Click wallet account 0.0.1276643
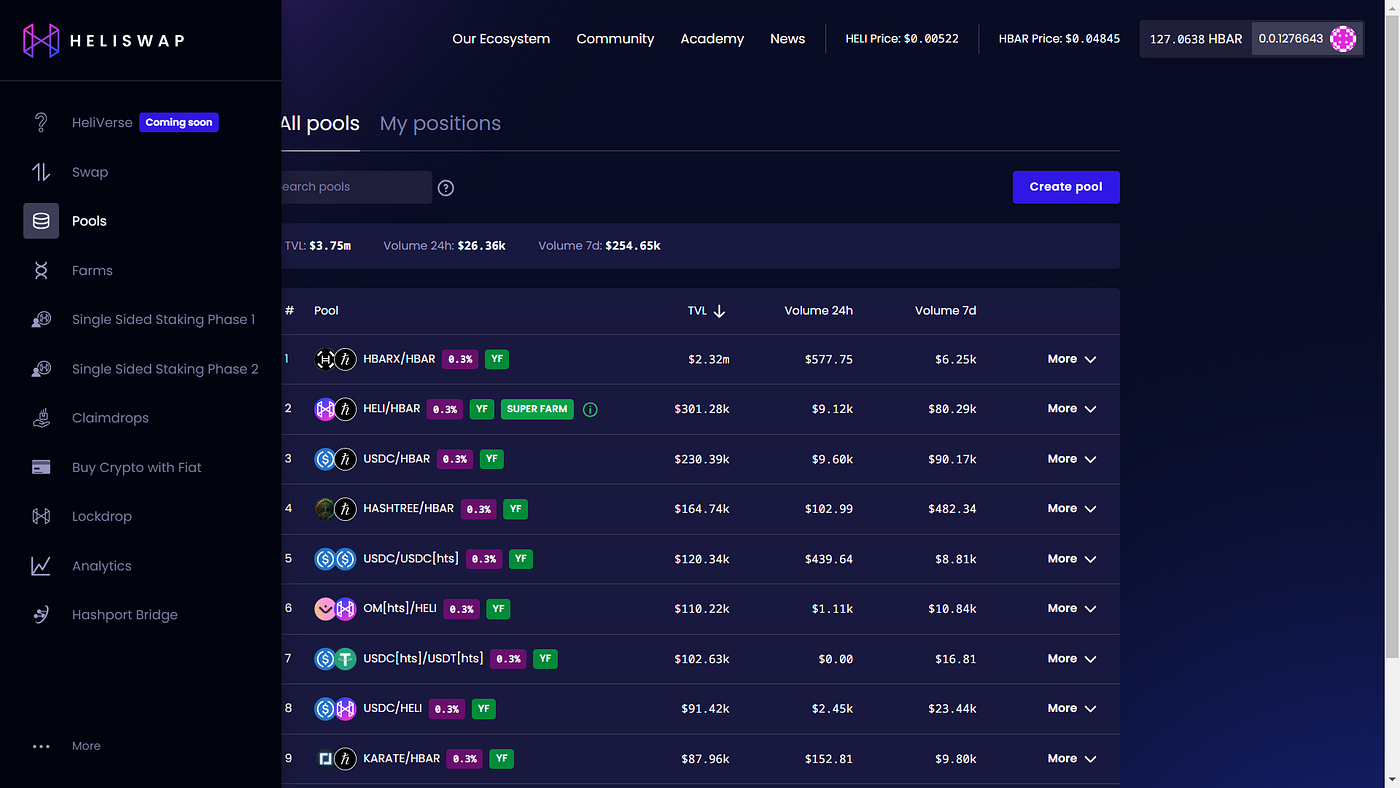 [1307, 39]
